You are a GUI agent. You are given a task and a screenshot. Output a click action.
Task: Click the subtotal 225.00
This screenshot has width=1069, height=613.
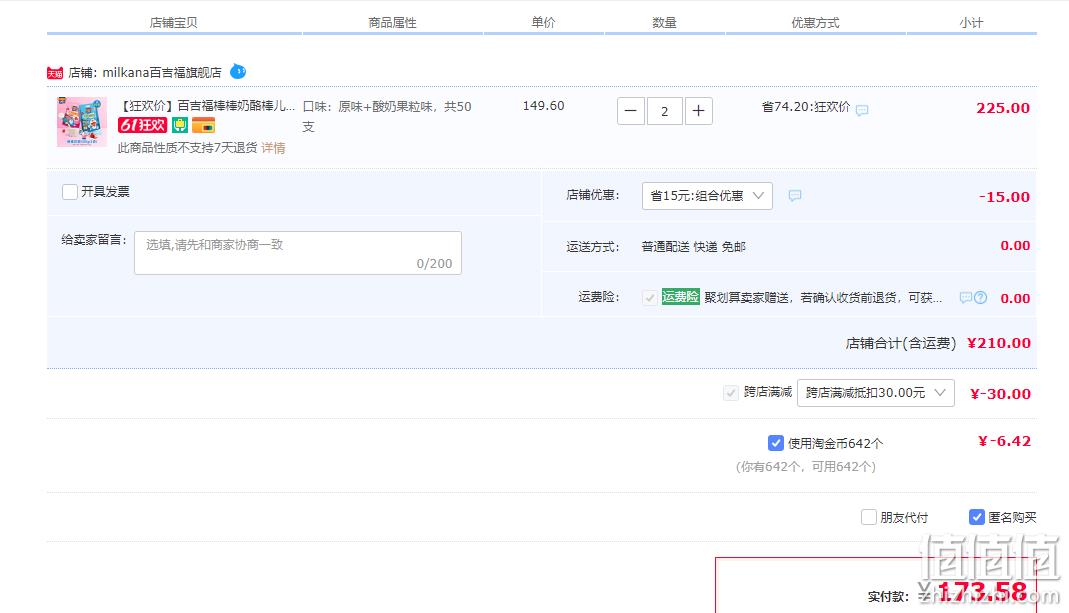1003,108
